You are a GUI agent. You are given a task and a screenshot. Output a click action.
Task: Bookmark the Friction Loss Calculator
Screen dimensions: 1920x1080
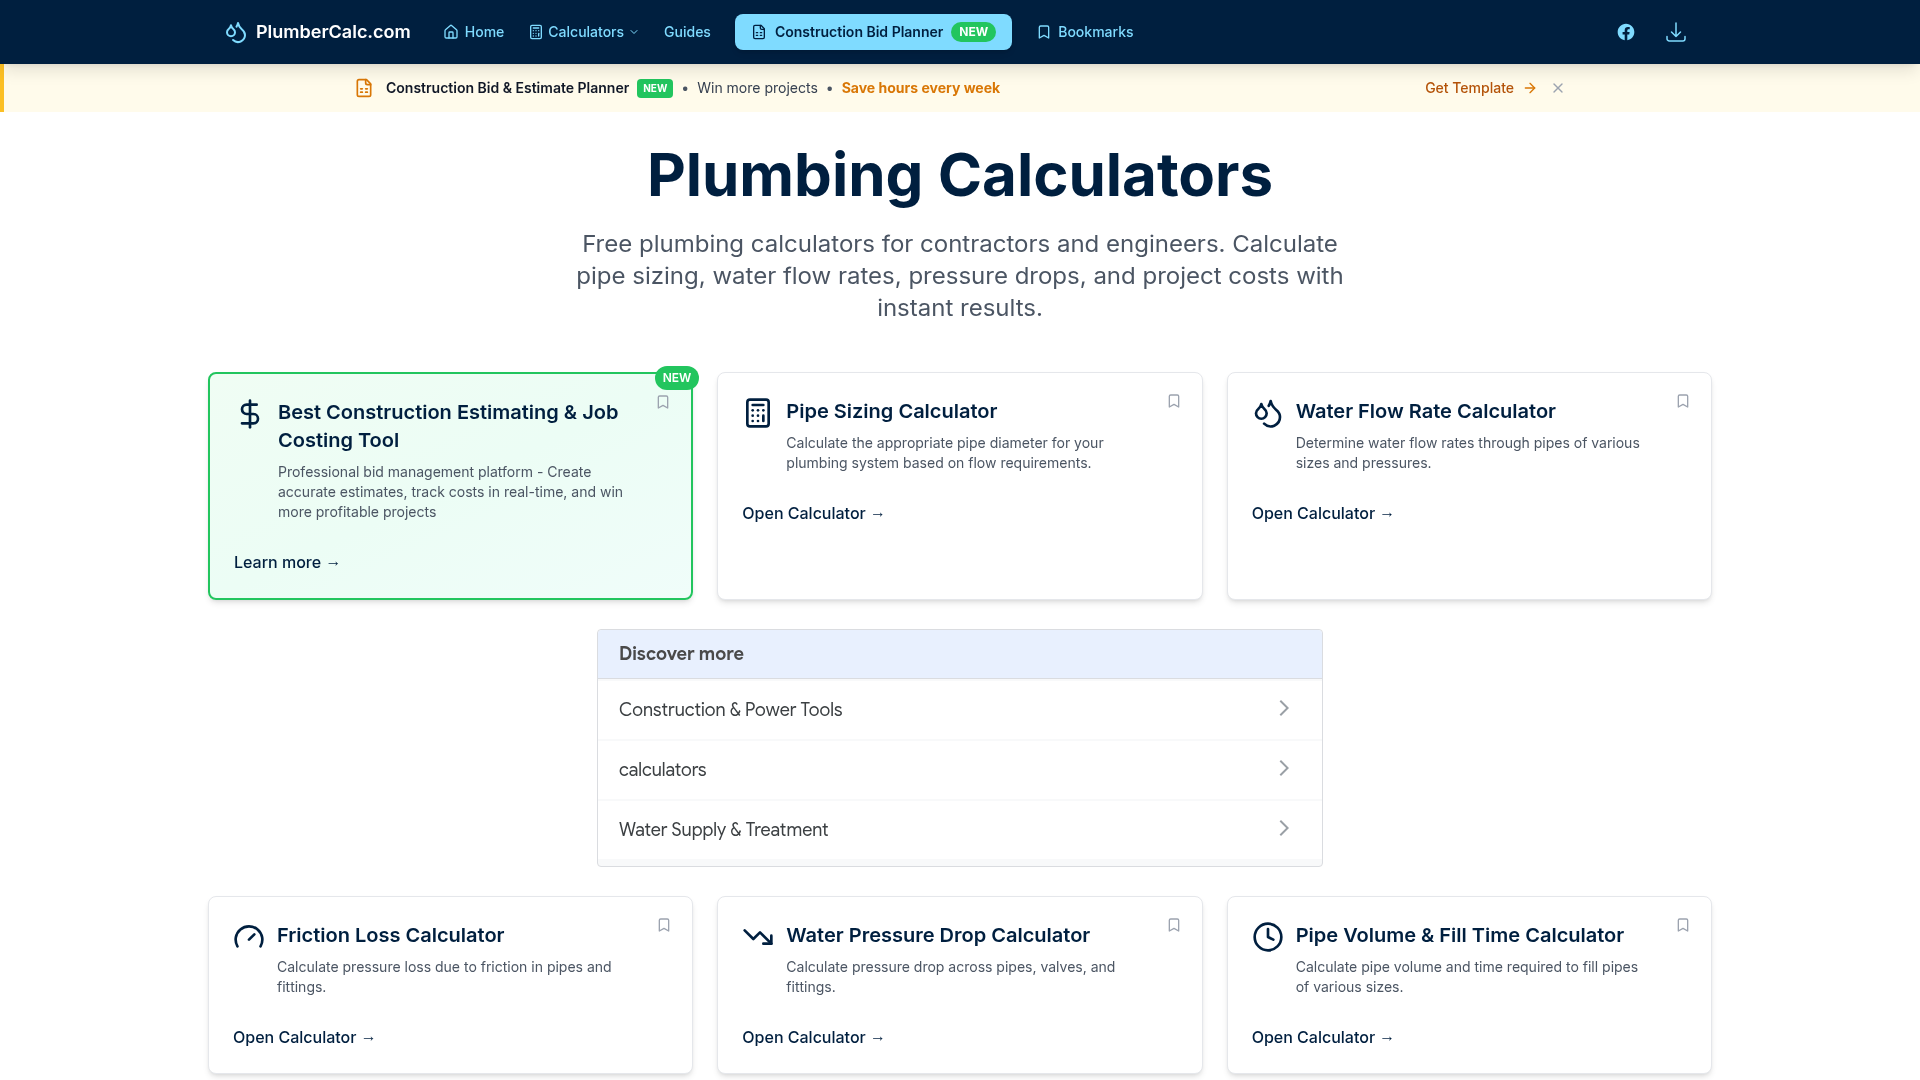[664, 925]
